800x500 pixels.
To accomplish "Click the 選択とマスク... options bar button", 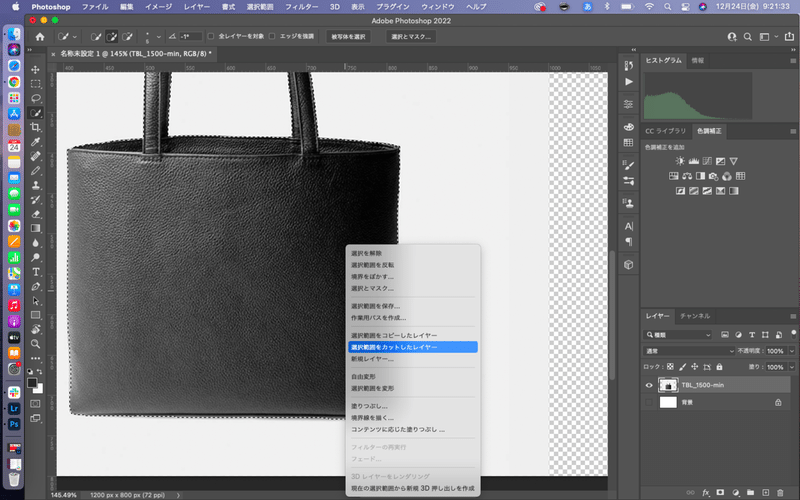I will click(x=411, y=37).
